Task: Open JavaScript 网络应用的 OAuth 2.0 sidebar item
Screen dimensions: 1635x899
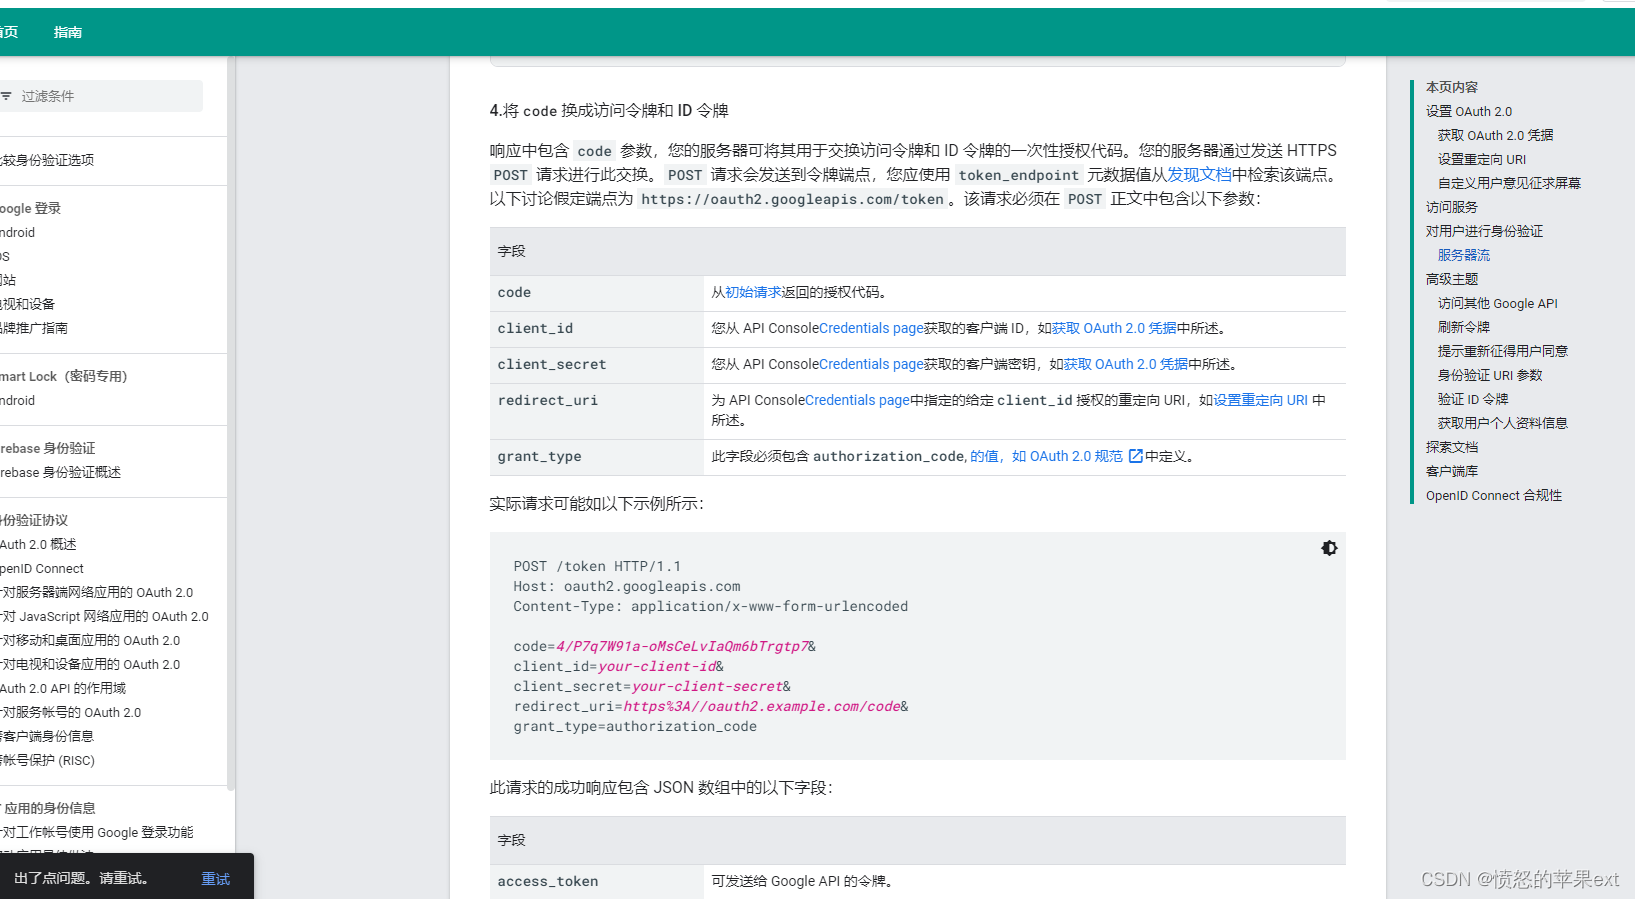Action: click(x=104, y=616)
